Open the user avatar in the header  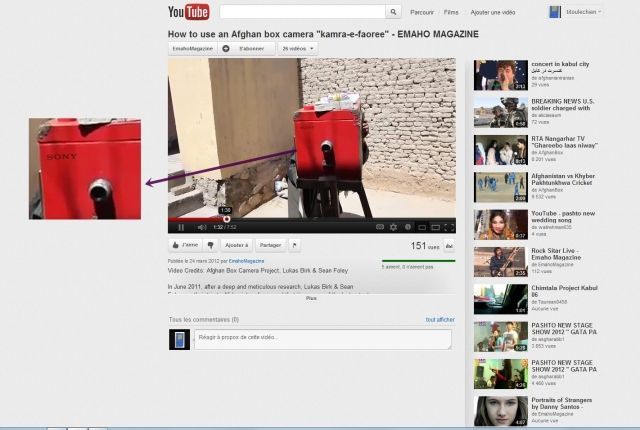(555, 12)
